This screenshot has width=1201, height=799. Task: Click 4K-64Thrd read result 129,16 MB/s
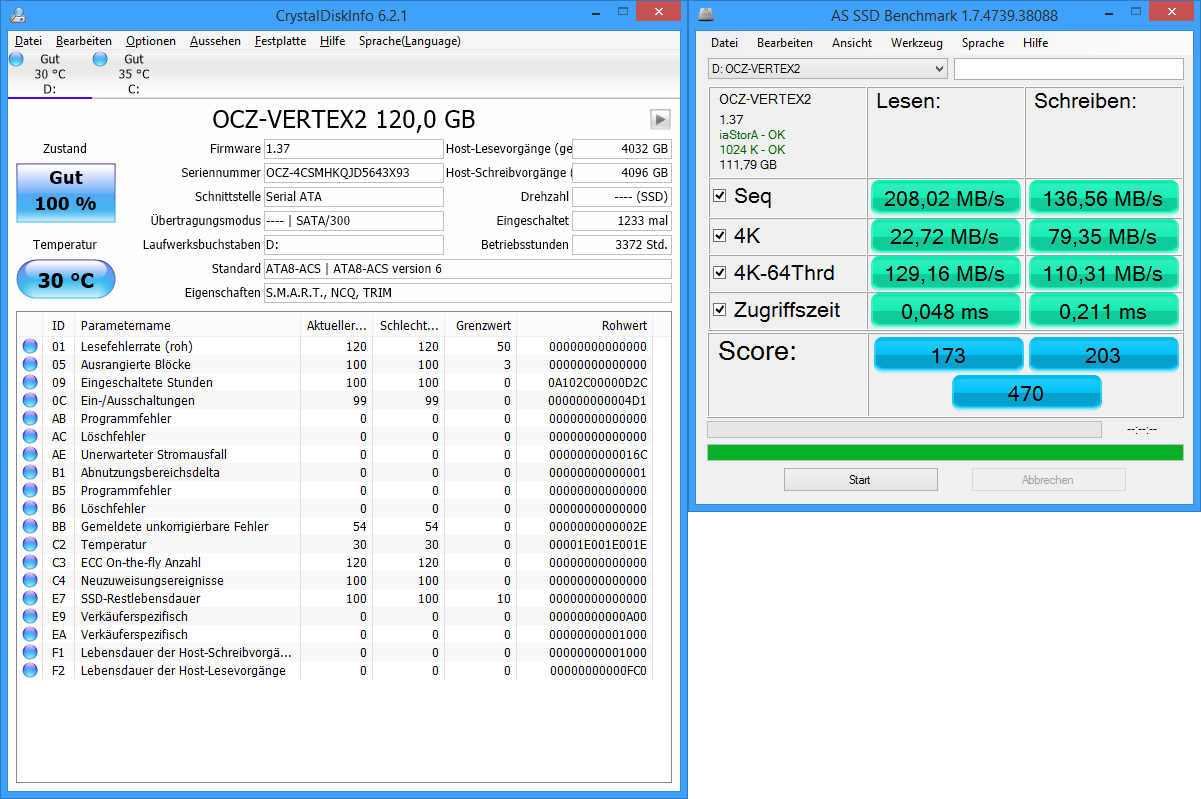(x=946, y=273)
